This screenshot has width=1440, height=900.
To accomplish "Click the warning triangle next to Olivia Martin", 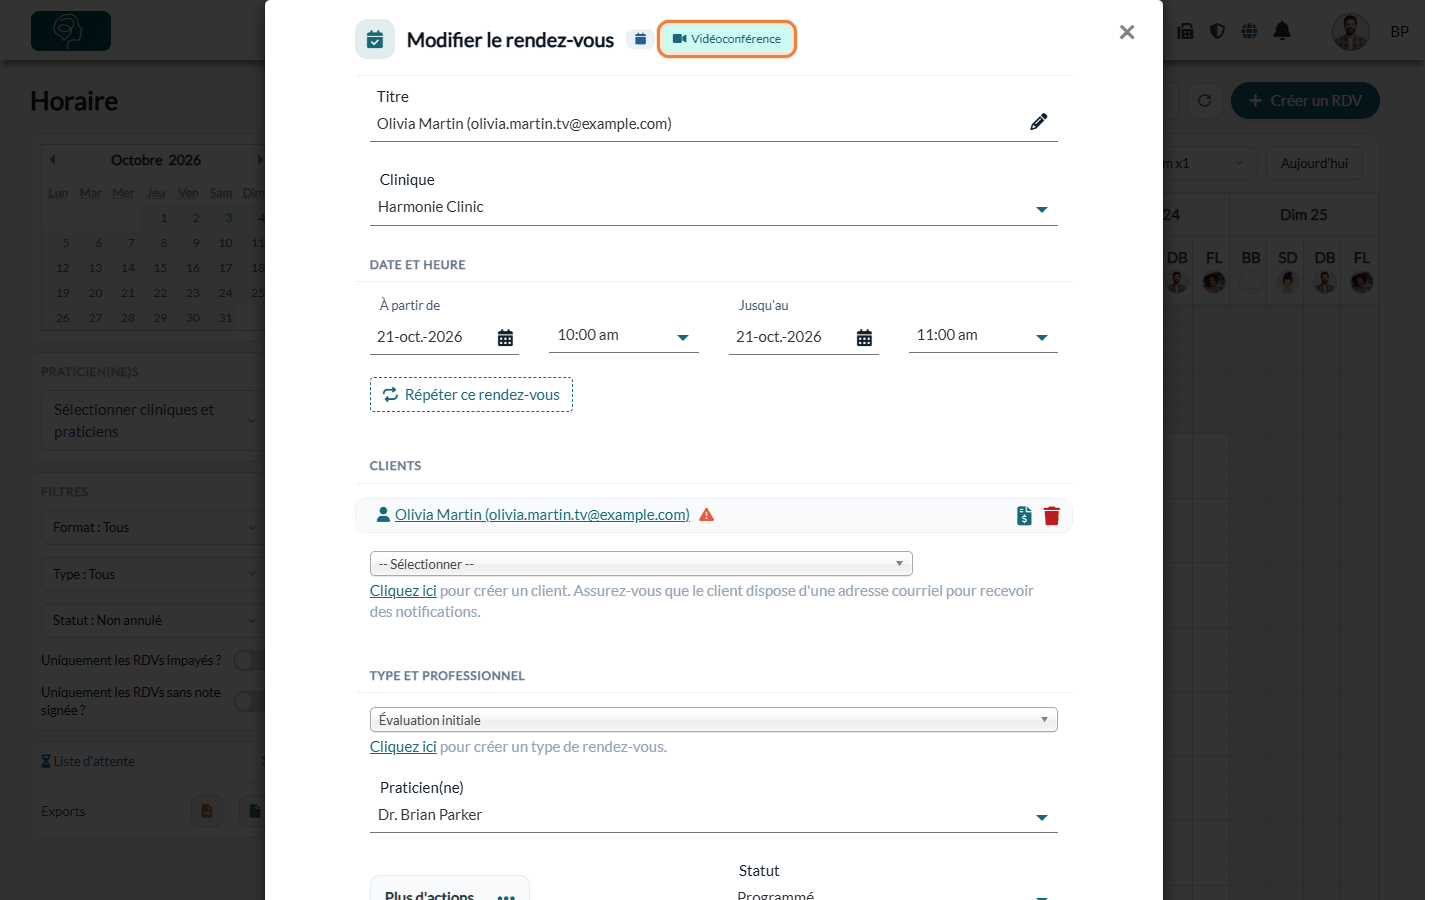I will pyautogui.click(x=707, y=515).
